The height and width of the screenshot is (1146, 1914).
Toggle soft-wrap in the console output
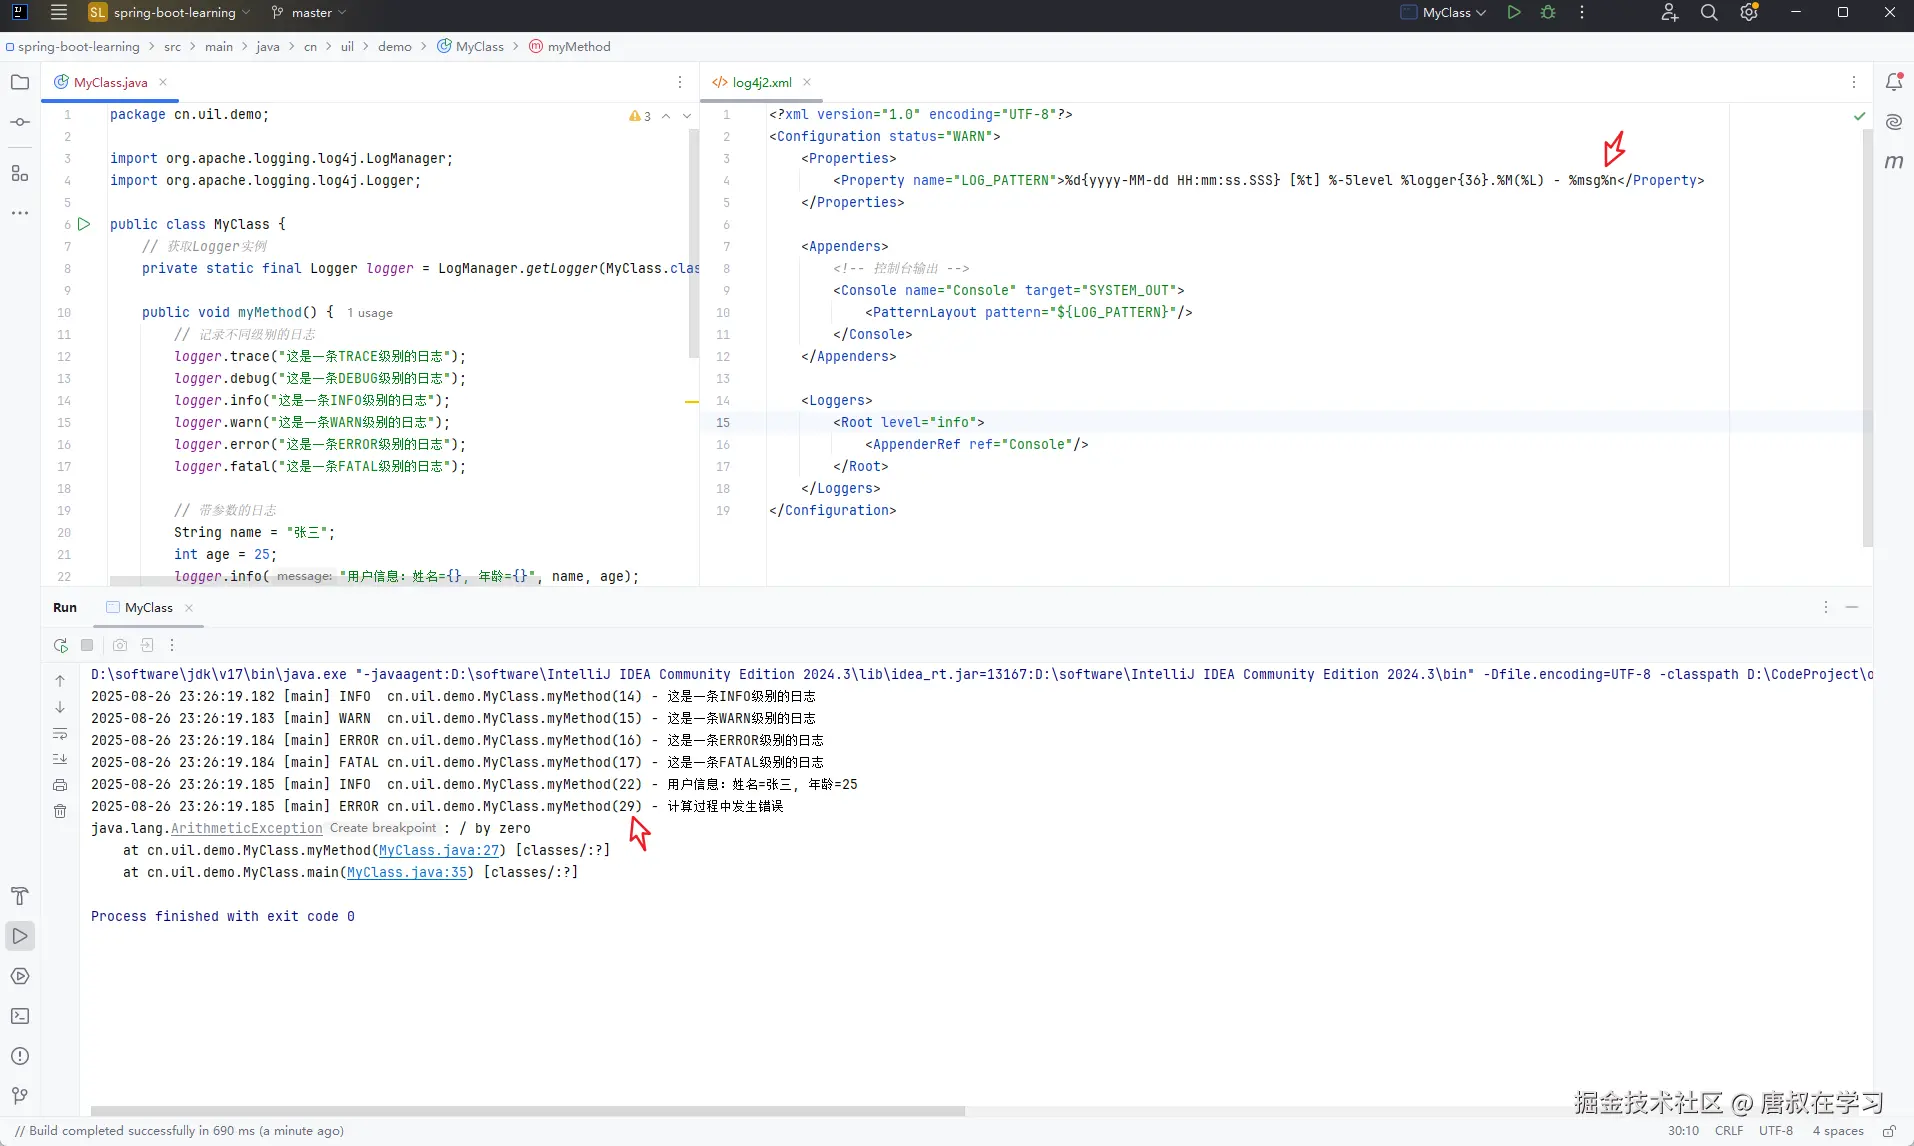pyautogui.click(x=60, y=734)
